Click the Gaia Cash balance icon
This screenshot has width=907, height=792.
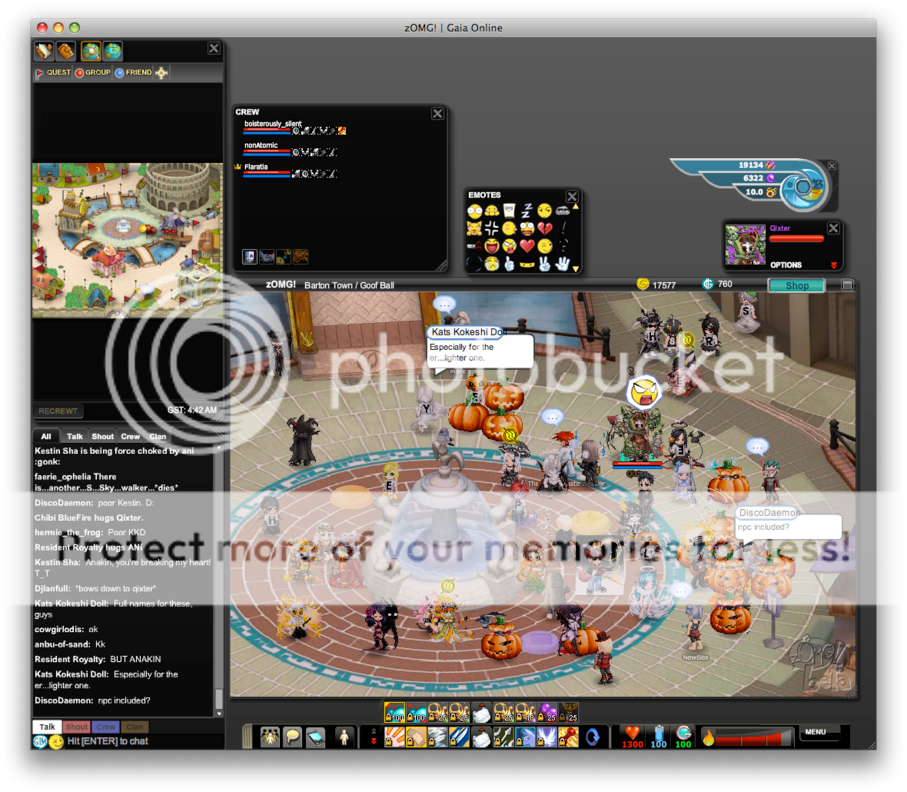click(708, 284)
